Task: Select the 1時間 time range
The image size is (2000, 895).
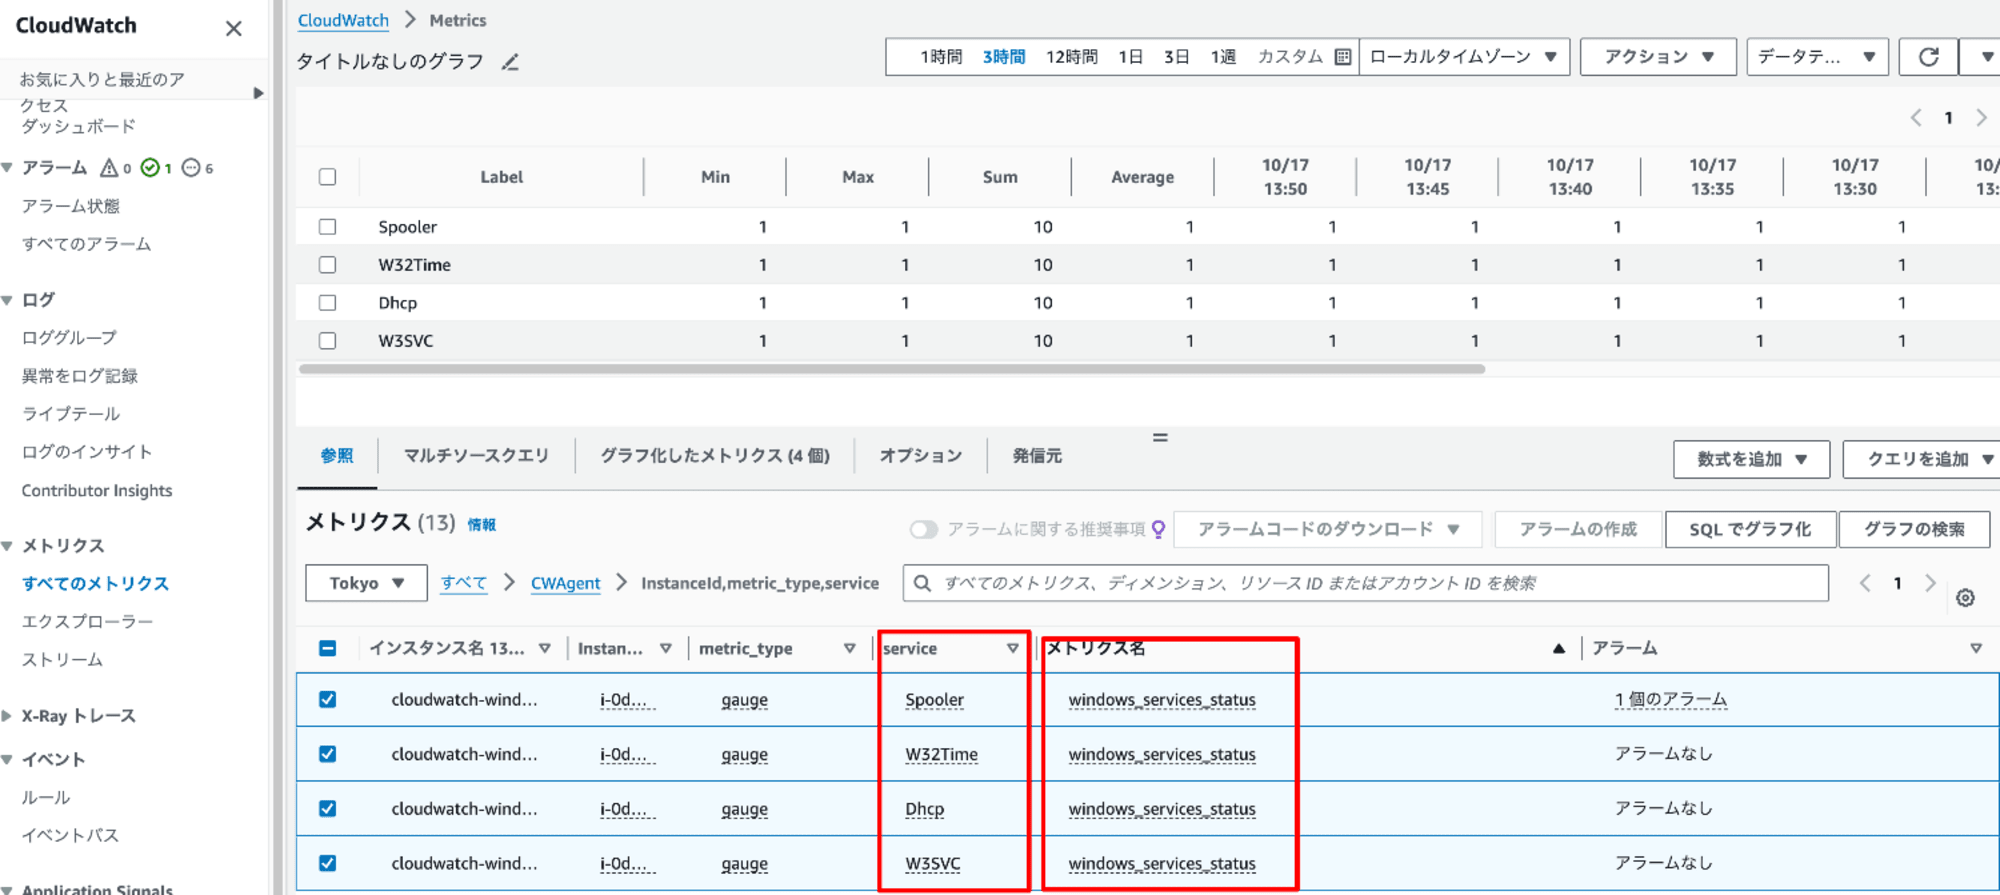Action: (941, 57)
